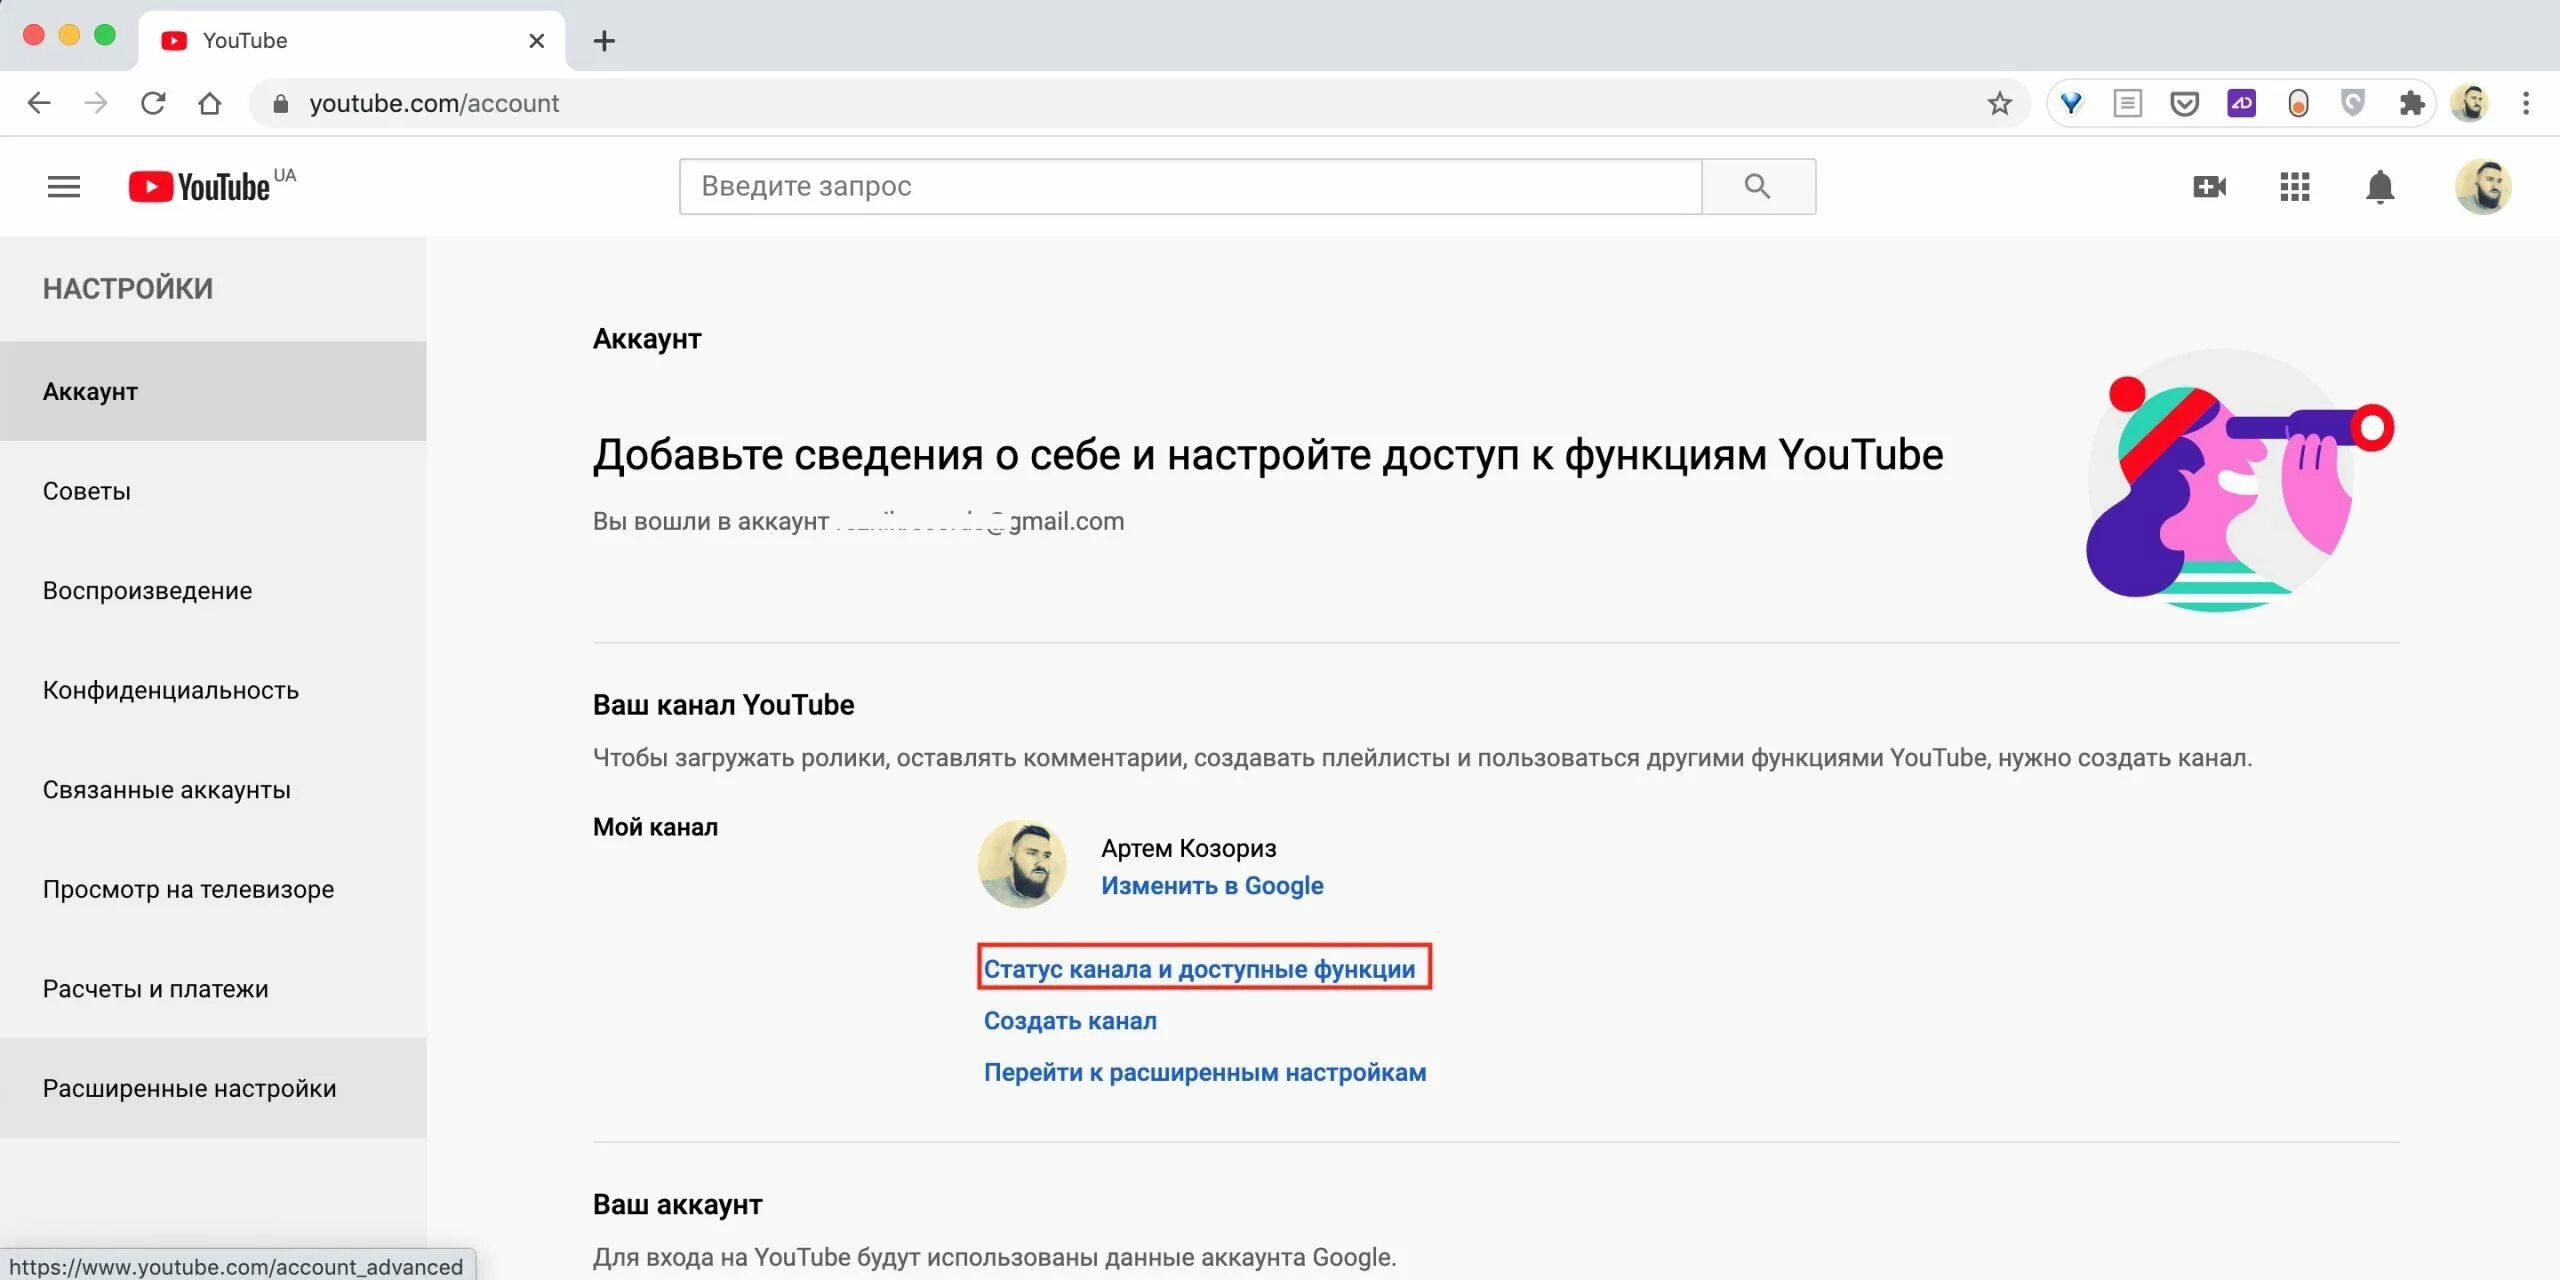Screen dimensions: 2560x1280
Task: Click the Введите запрос search field
Action: [1190, 186]
